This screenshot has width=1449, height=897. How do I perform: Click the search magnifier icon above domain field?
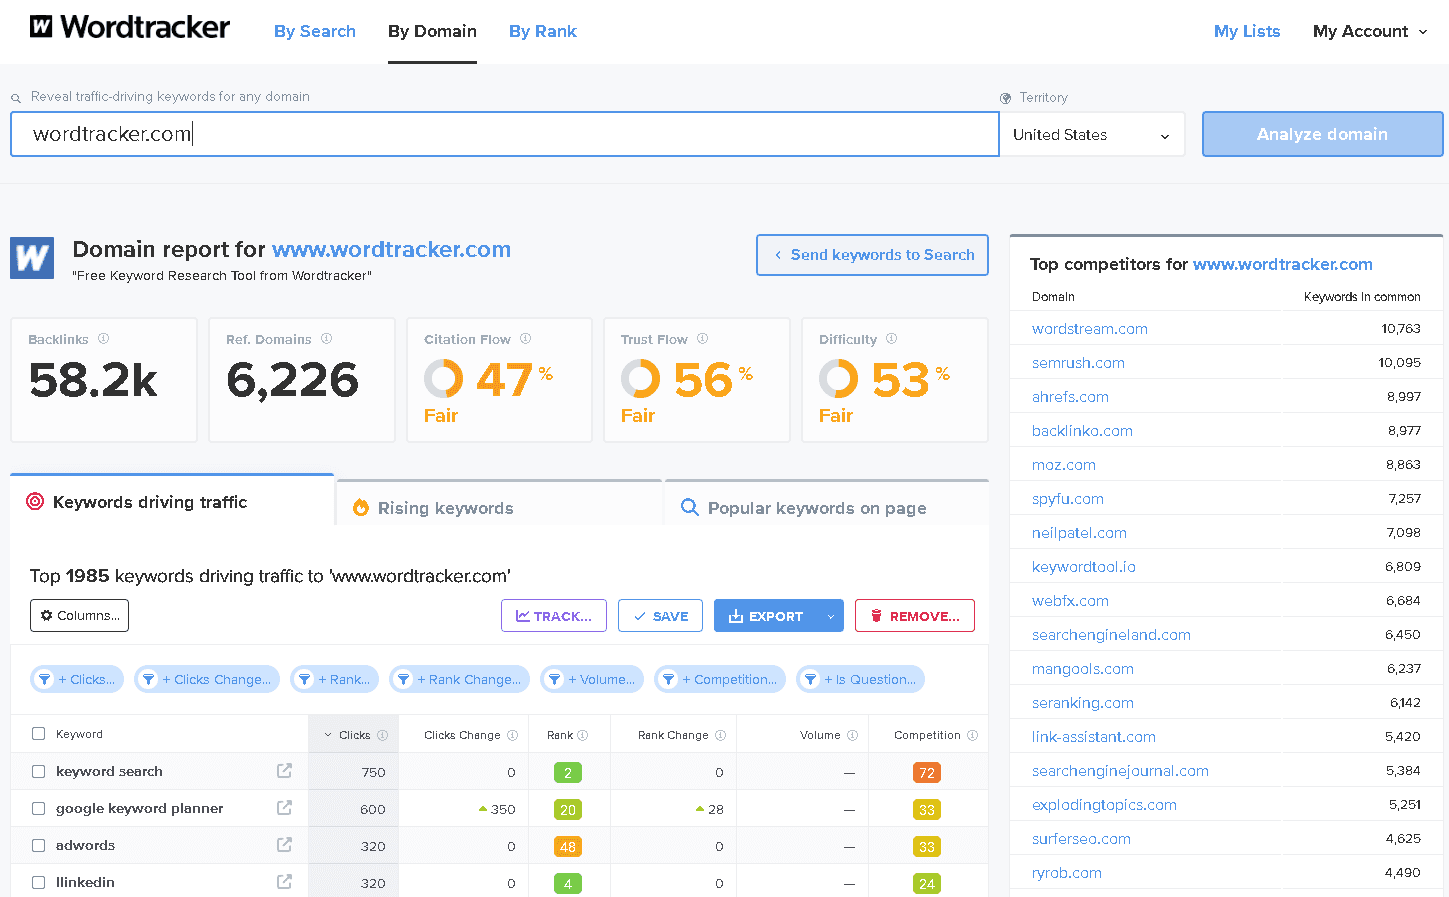pyautogui.click(x=16, y=98)
